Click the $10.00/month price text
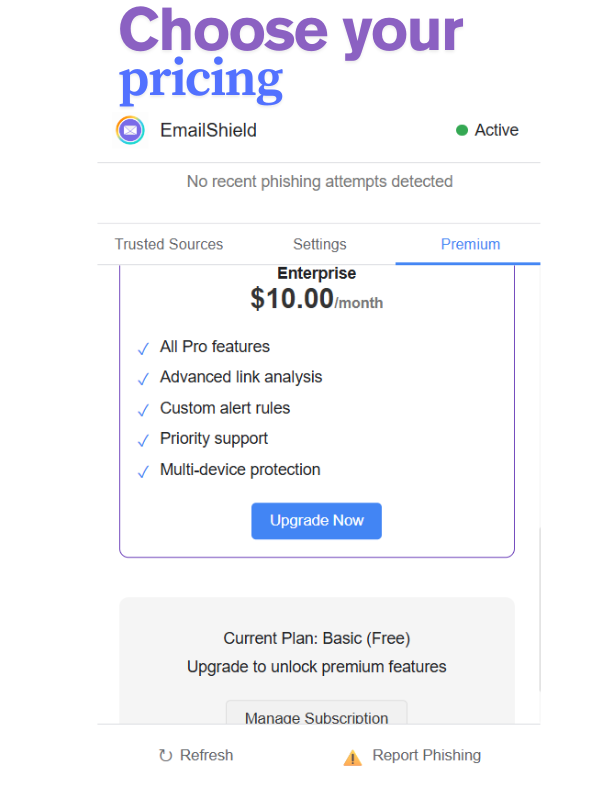The height and width of the screenshot is (800, 600). [316, 299]
